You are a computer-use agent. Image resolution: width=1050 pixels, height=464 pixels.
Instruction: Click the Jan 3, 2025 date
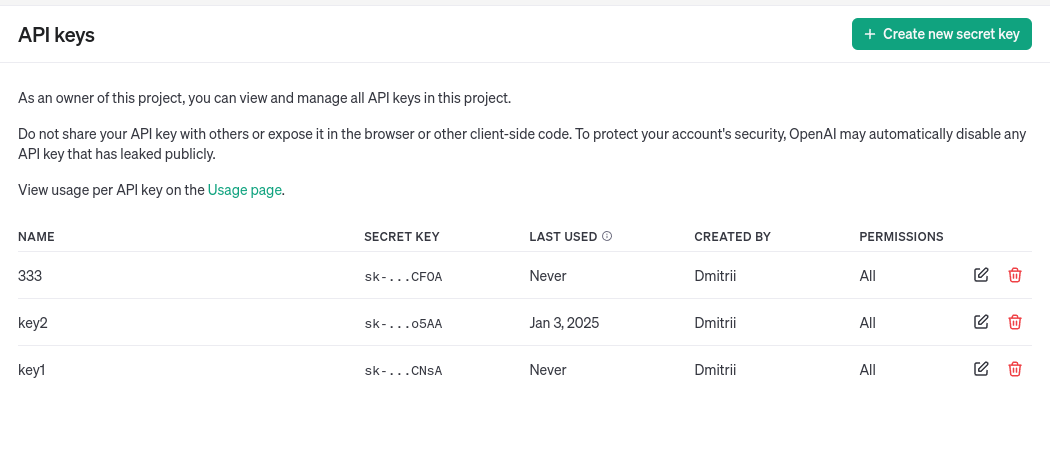564,323
